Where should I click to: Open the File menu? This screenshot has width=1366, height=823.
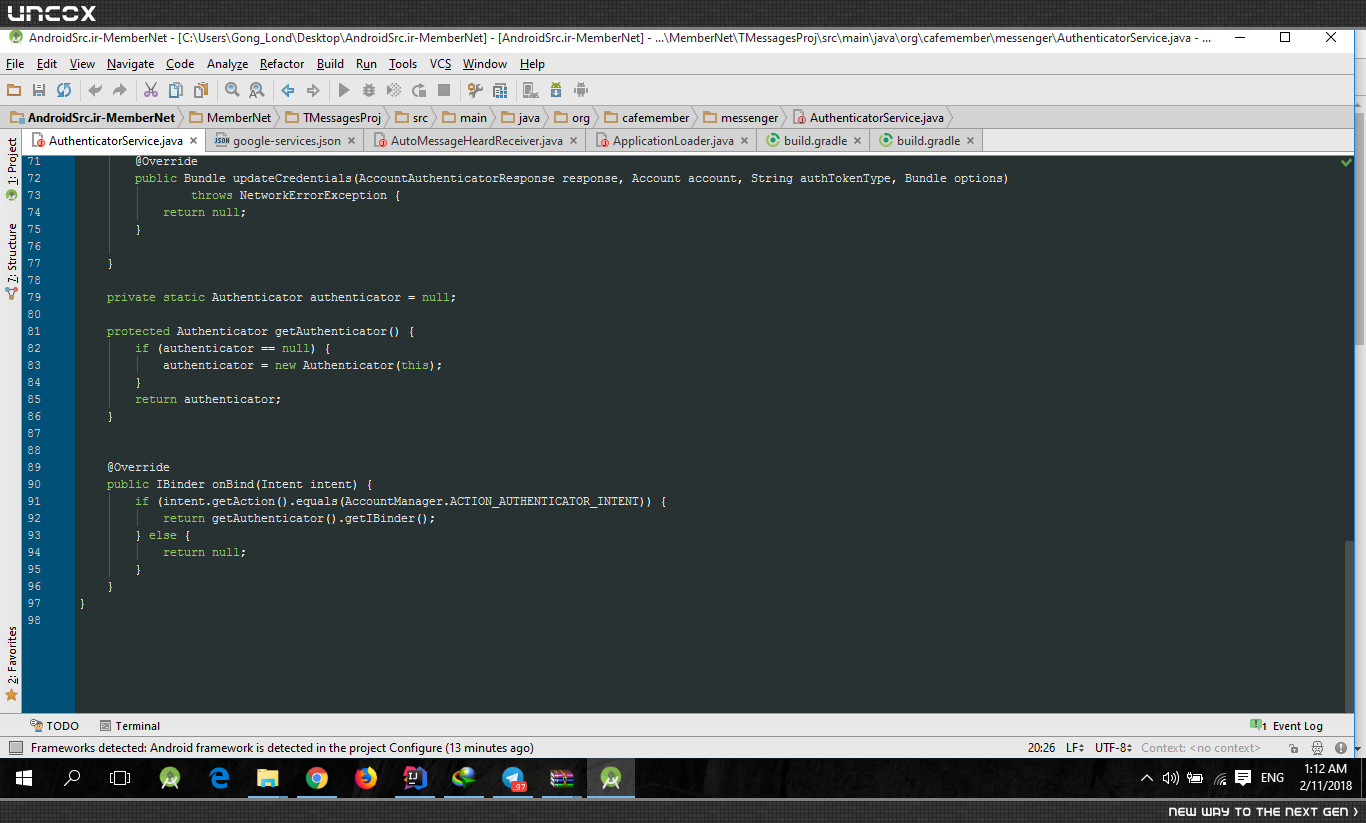[15, 64]
